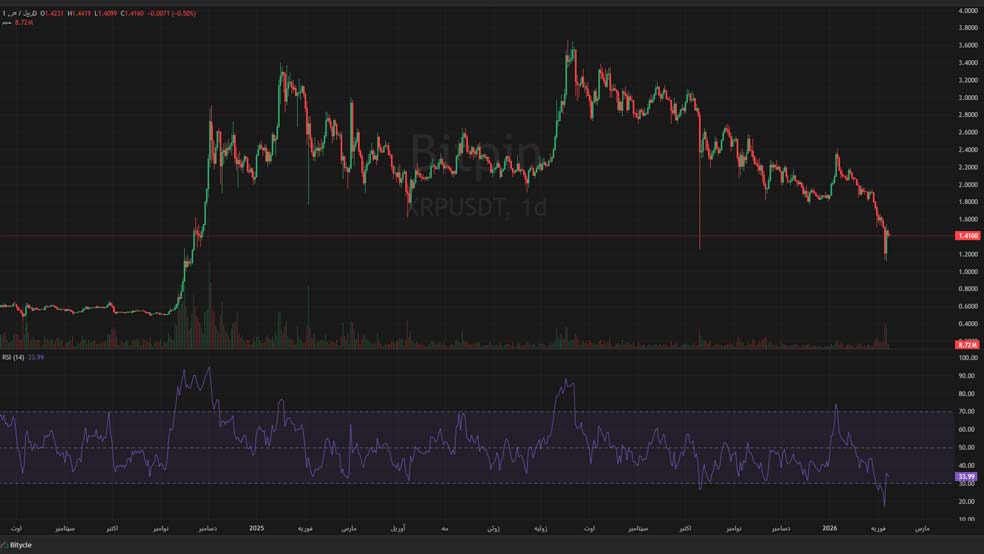Click the 100.00 level on the RSI axis
Viewport: 984px width, 554px height.
[967, 357]
